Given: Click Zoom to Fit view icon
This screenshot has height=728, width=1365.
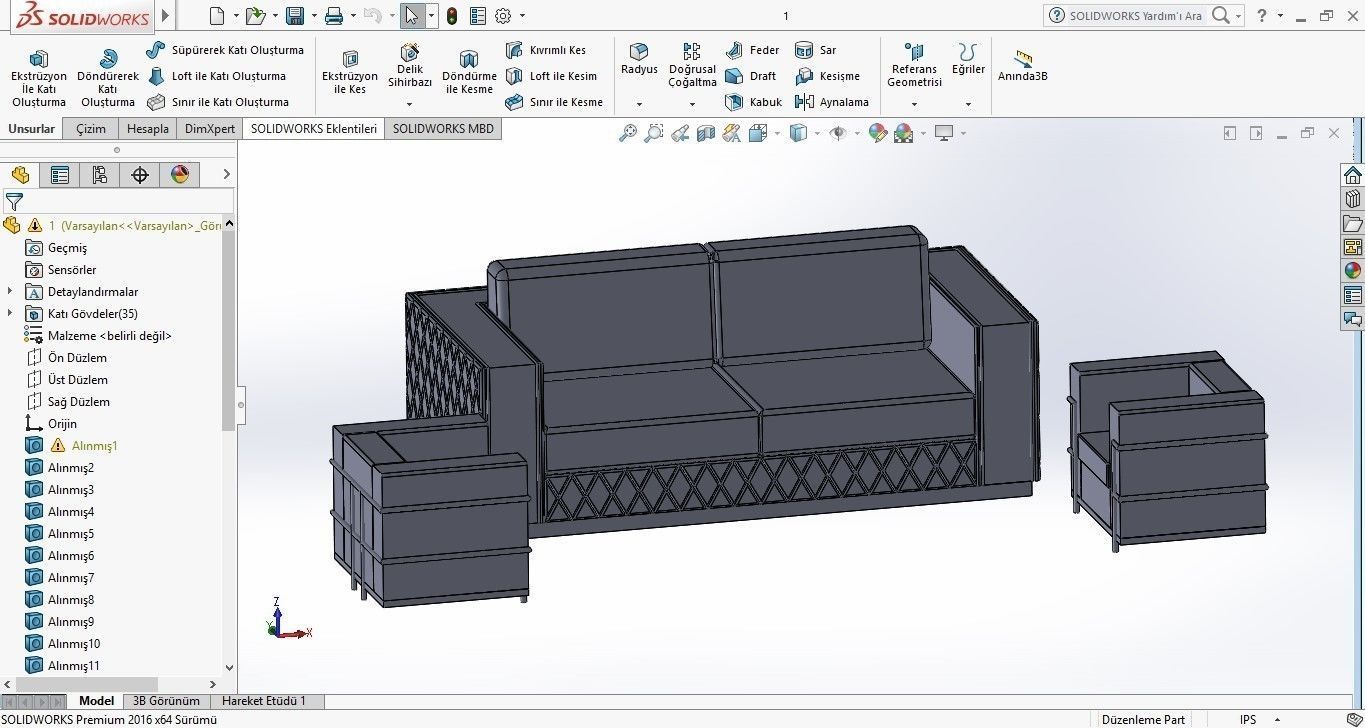Looking at the screenshot, I should click(628, 133).
